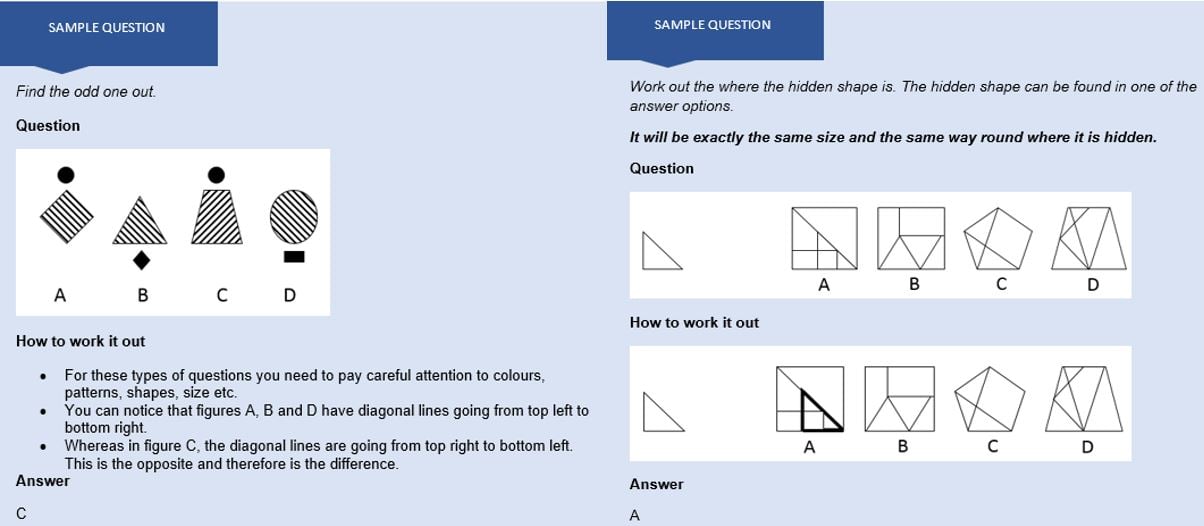1204x526 pixels.
Task: Click the bold highlighted triangle in the solution
Action: [x=818, y=410]
